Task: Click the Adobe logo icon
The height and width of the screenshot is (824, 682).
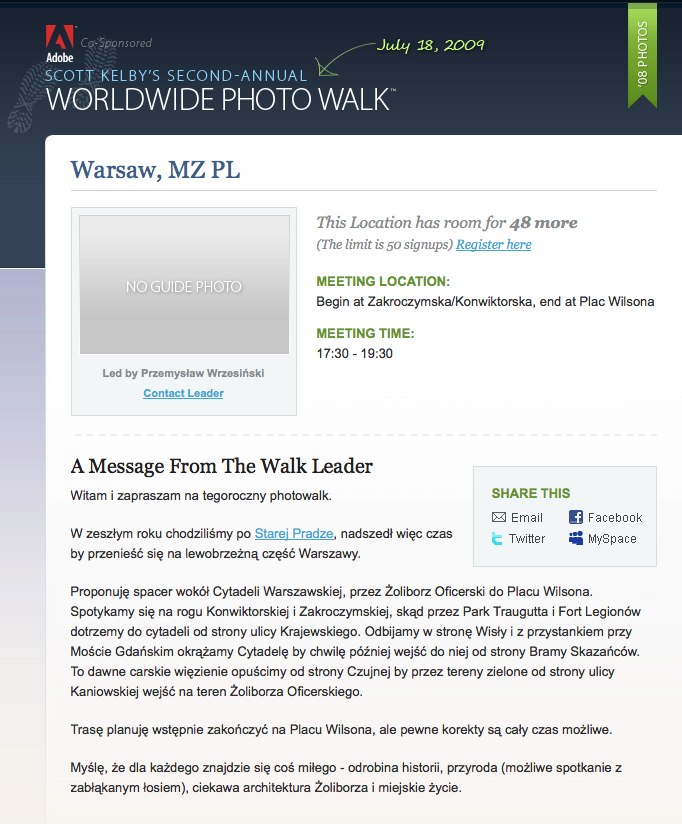Action: point(59,45)
